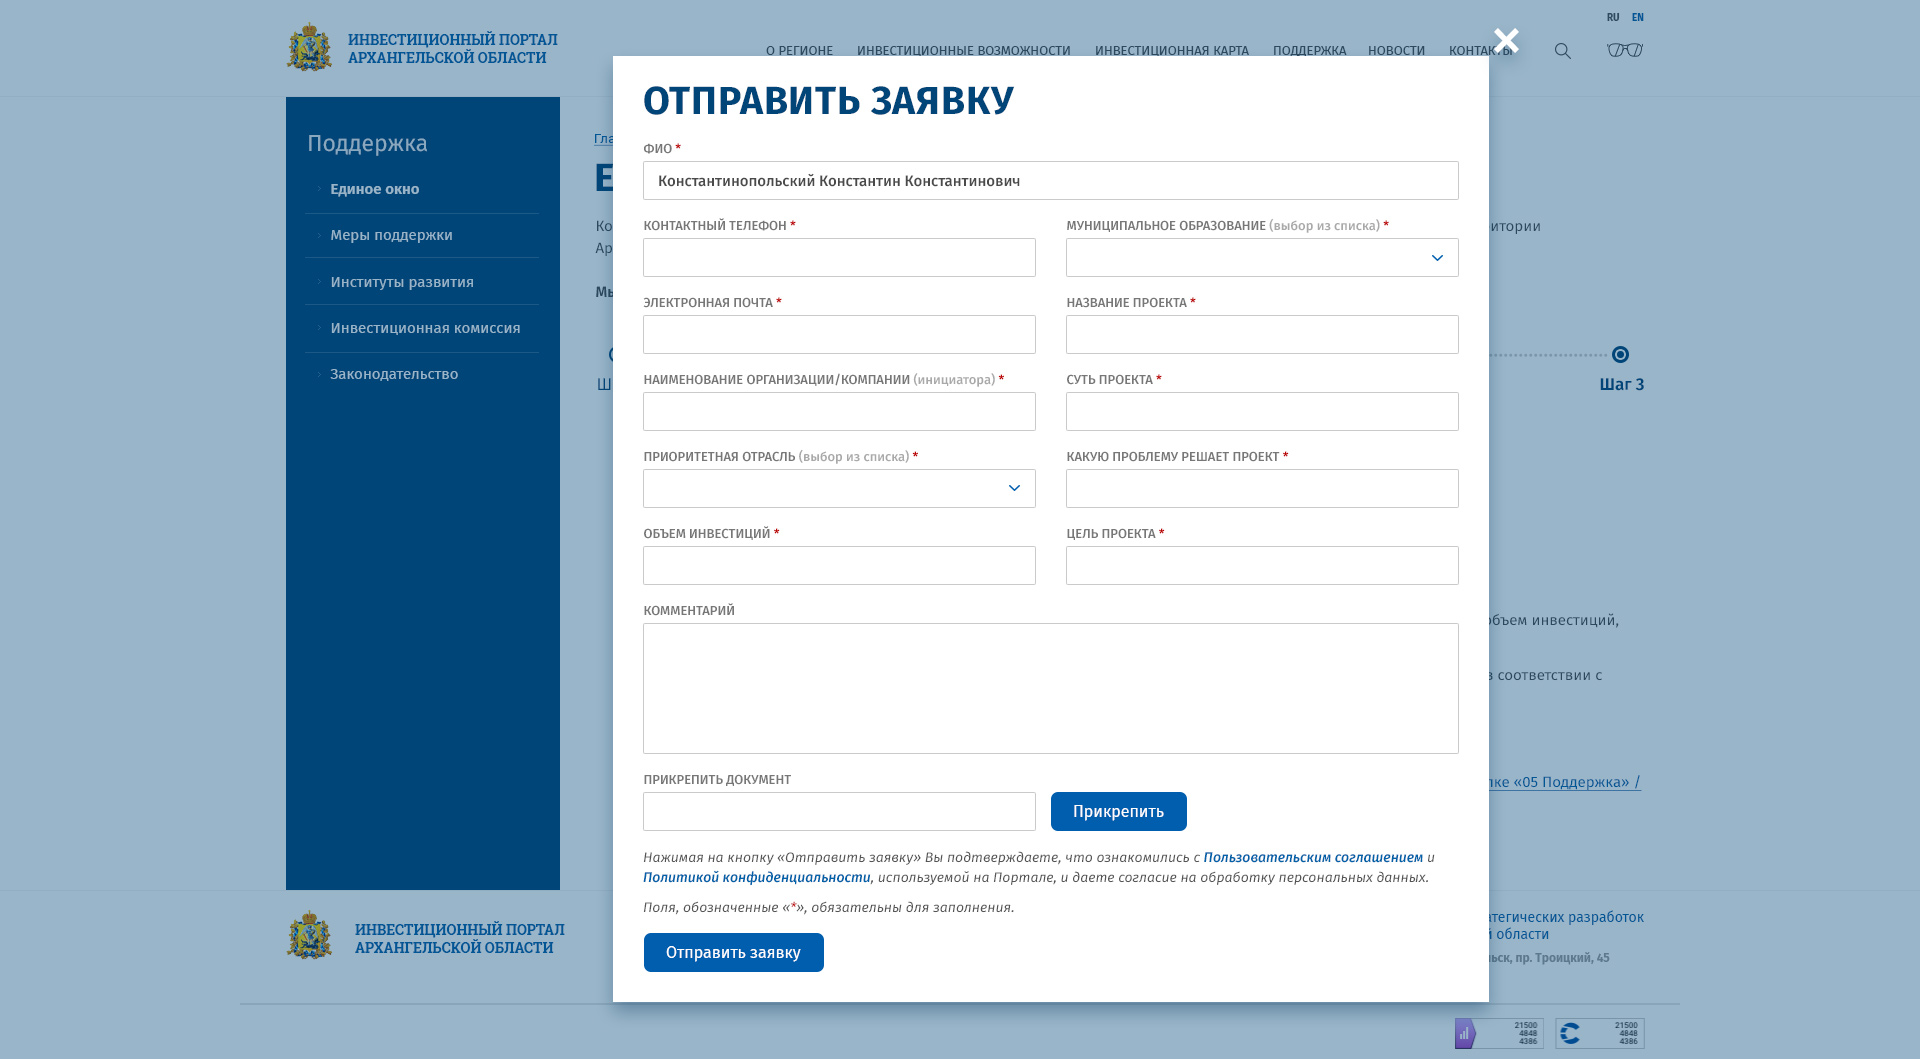The width and height of the screenshot is (1920, 1059).
Task: Click the Step 3 circle marker
Action: pos(1620,355)
